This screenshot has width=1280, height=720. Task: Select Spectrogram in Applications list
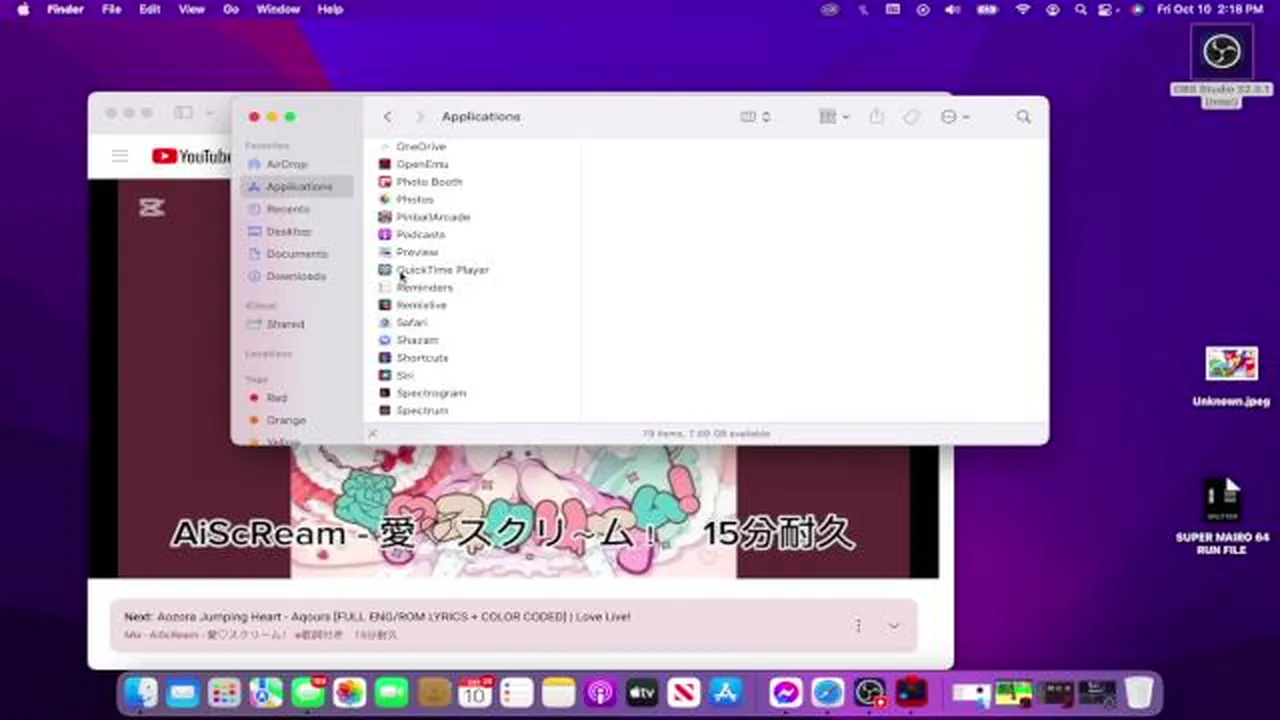click(430, 393)
